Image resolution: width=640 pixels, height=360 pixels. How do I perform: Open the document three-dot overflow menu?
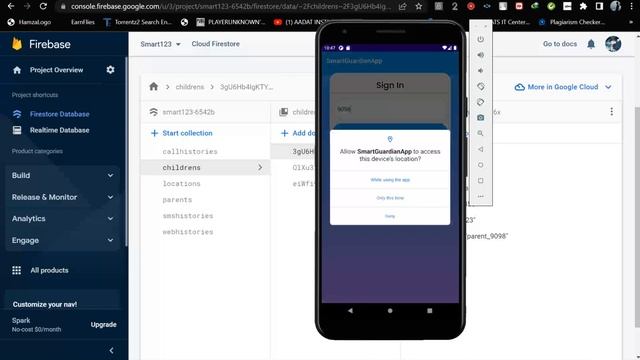611,111
